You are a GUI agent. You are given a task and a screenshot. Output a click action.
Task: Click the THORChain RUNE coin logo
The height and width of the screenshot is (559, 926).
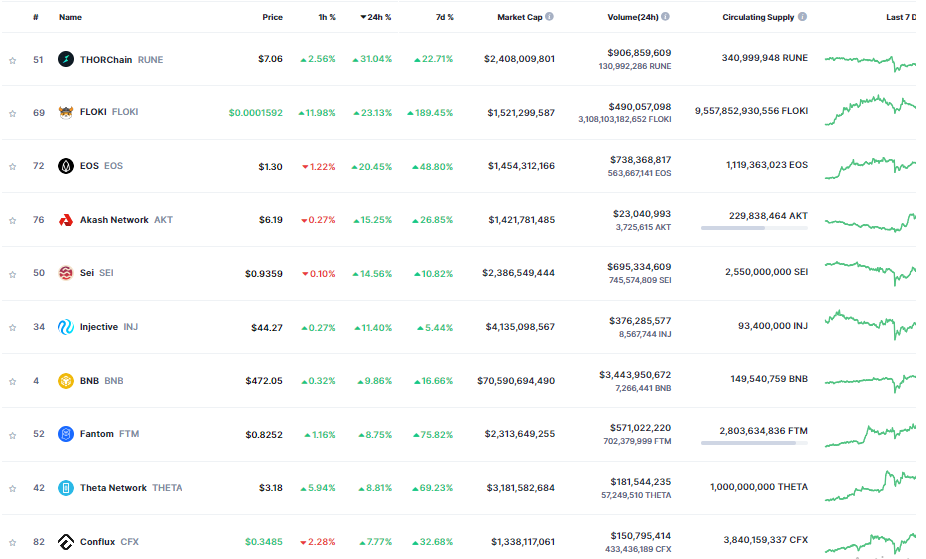pos(66,59)
